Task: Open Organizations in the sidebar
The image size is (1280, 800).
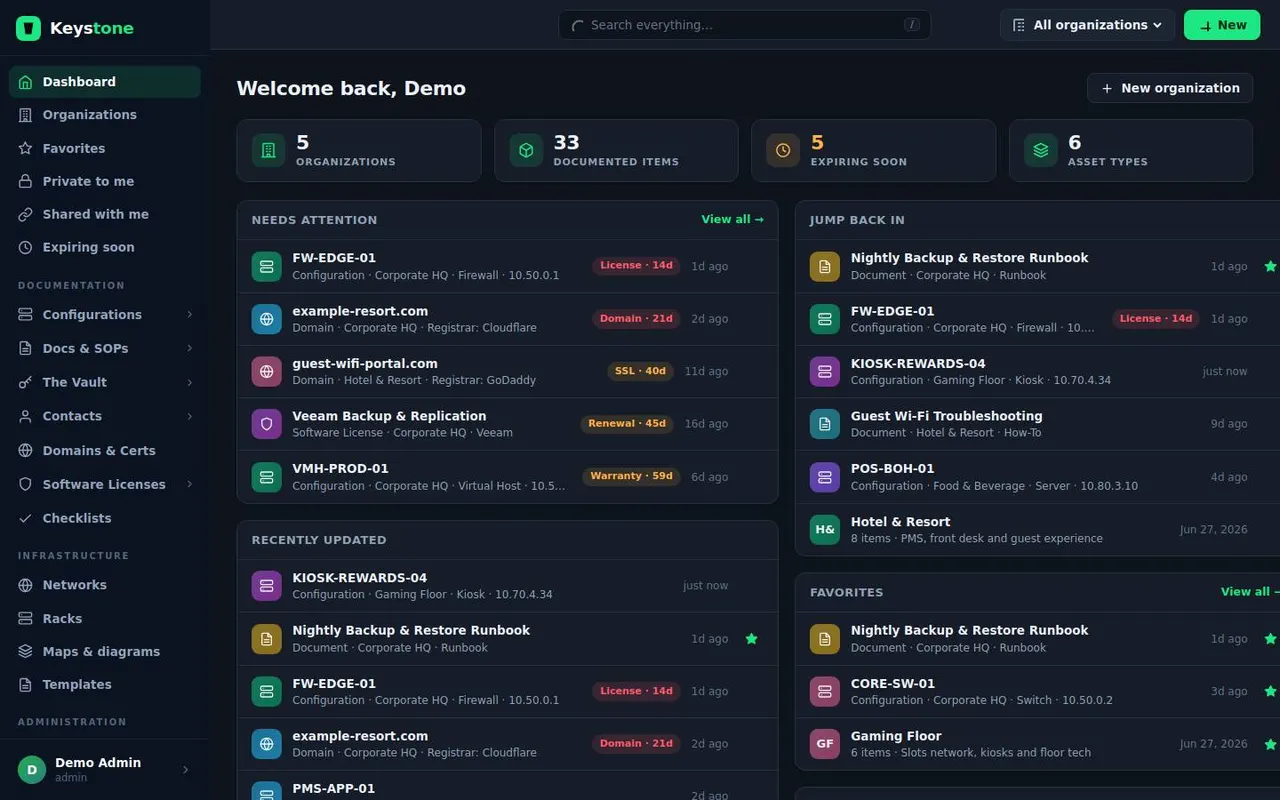Action: click(x=105, y=115)
